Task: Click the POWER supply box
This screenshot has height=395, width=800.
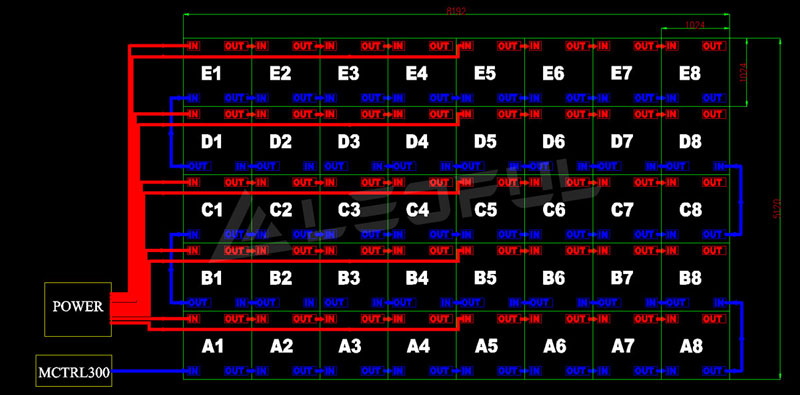Action: tap(78, 309)
